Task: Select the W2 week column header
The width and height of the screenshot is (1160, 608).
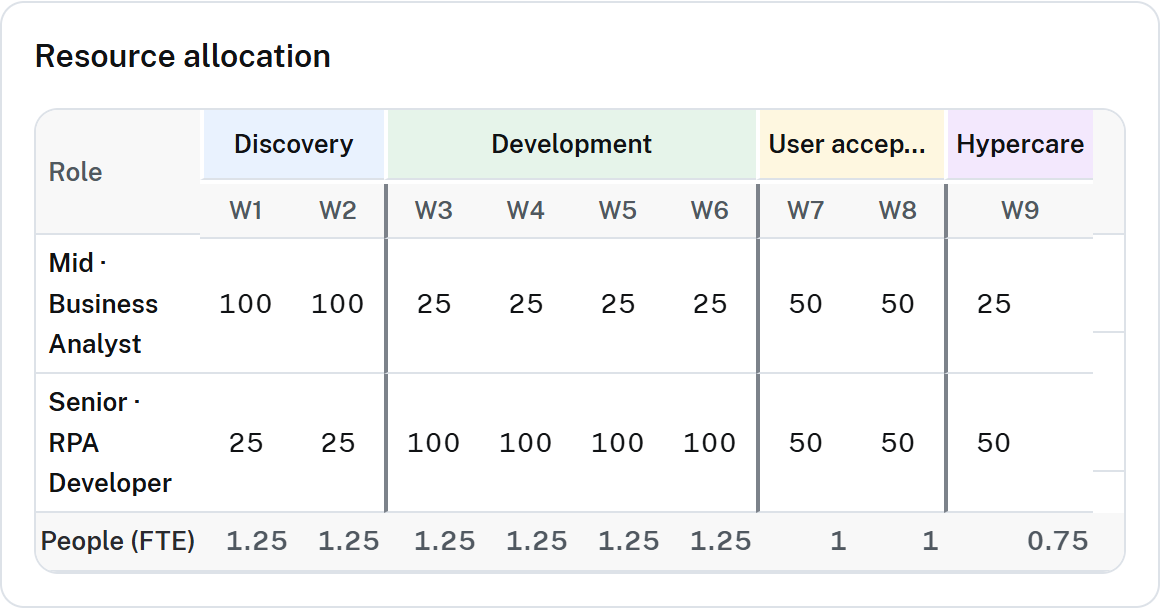Action: point(338,211)
